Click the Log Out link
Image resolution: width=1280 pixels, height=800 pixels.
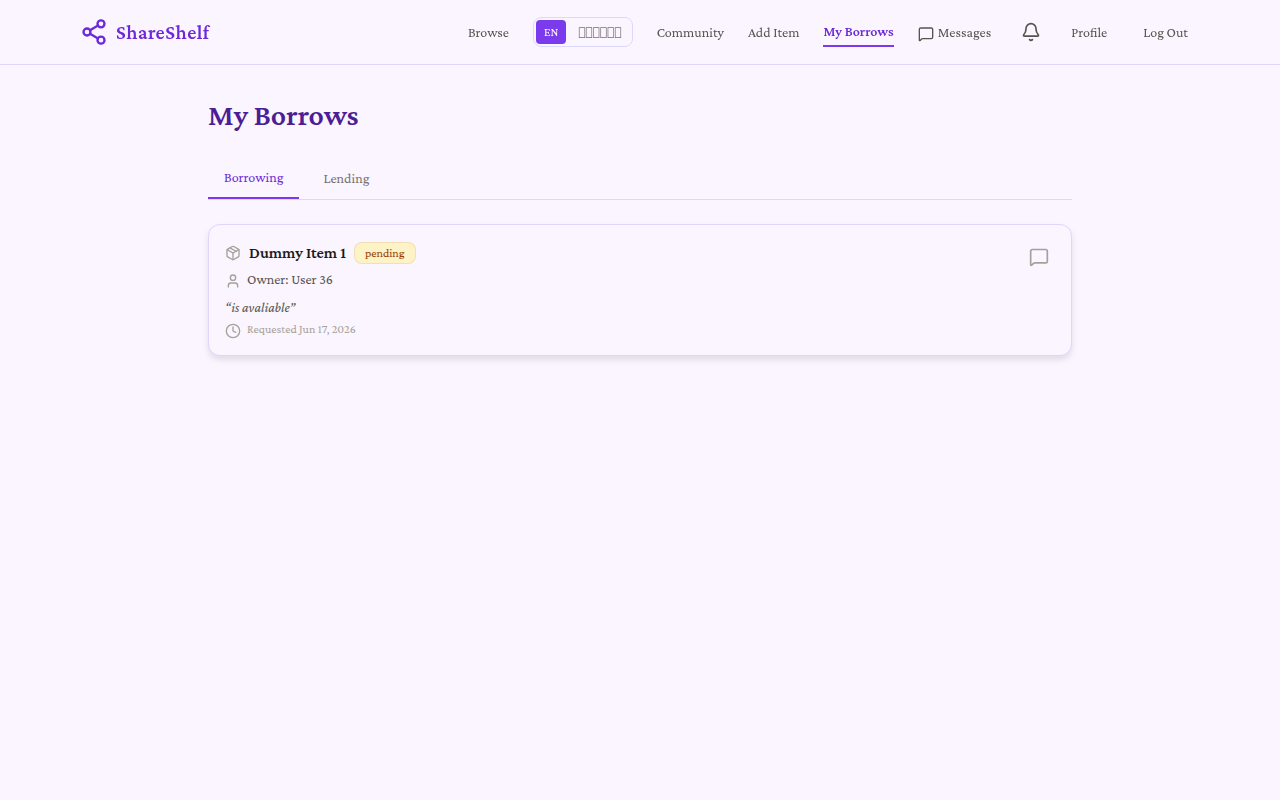point(1165,33)
